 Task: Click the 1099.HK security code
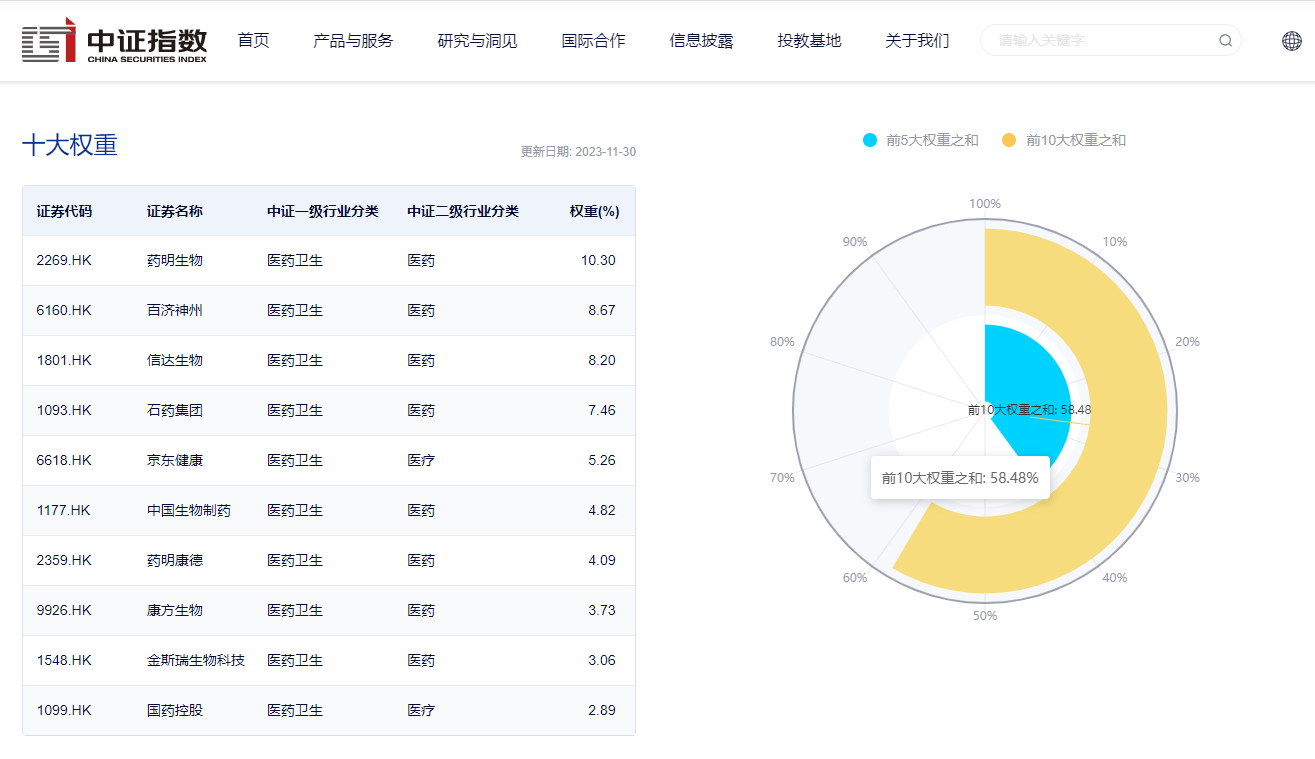(x=64, y=710)
